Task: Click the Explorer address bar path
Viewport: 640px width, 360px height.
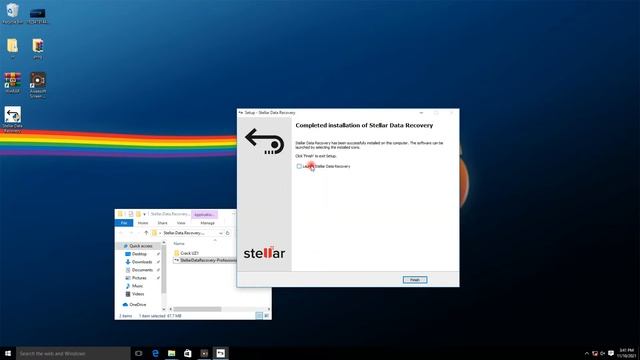Action: 185,233
